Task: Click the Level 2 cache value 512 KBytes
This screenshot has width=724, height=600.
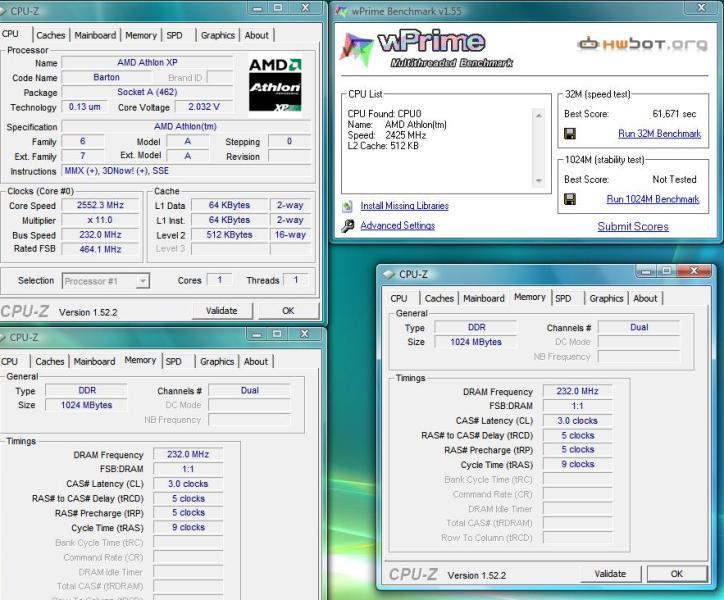Action: pyautogui.click(x=229, y=235)
